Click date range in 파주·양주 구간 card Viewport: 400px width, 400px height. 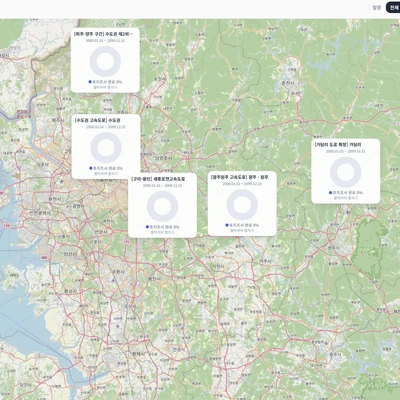tap(105, 41)
